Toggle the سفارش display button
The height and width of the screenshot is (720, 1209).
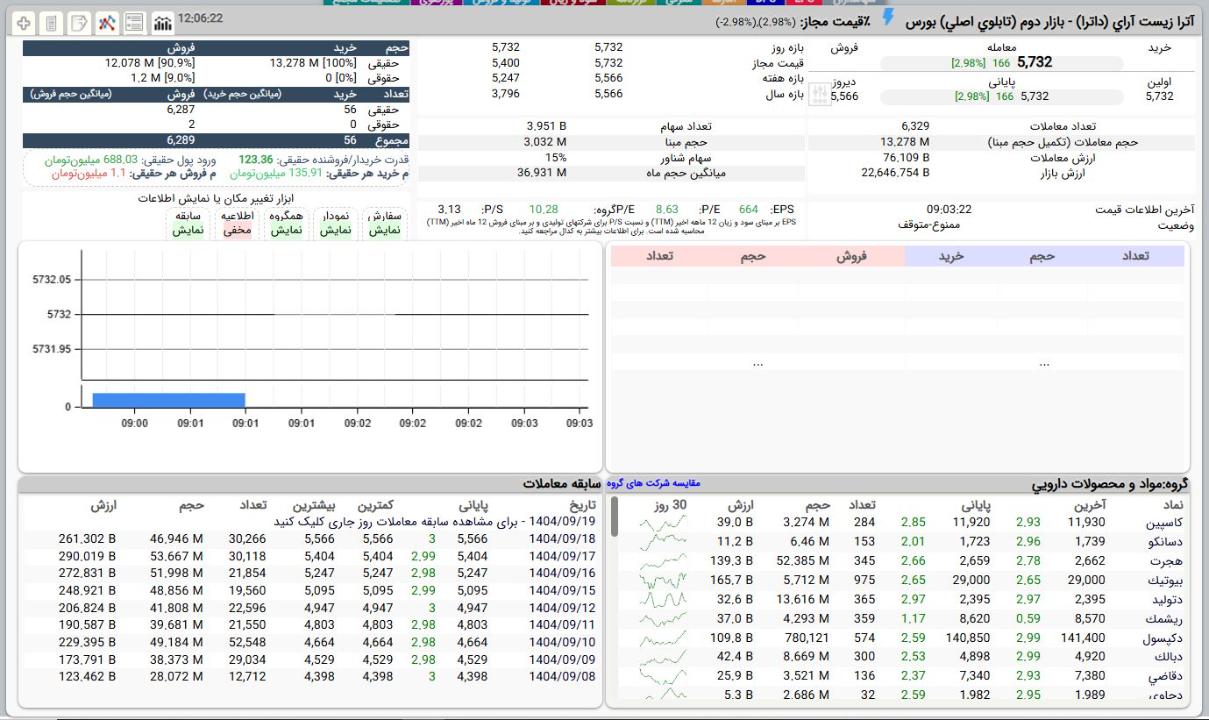[x=383, y=223]
